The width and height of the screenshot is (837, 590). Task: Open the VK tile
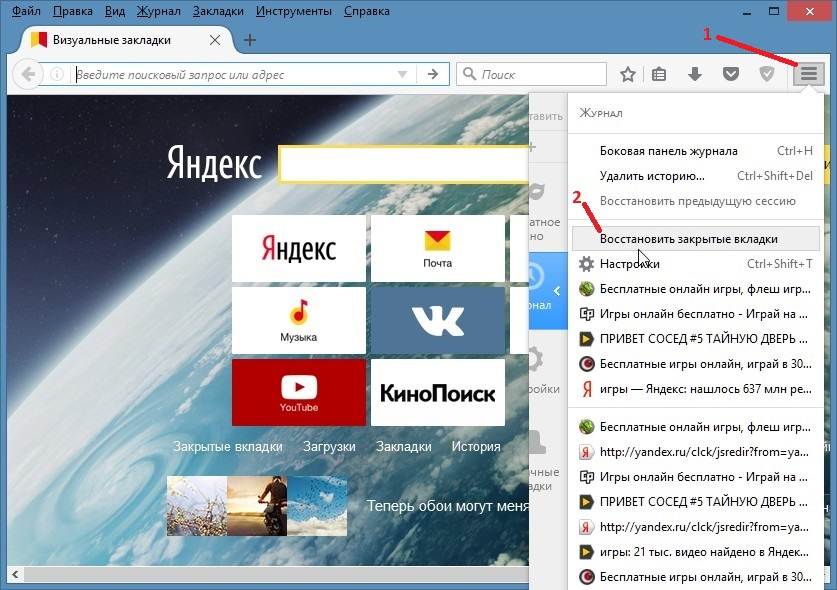(438, 320)
